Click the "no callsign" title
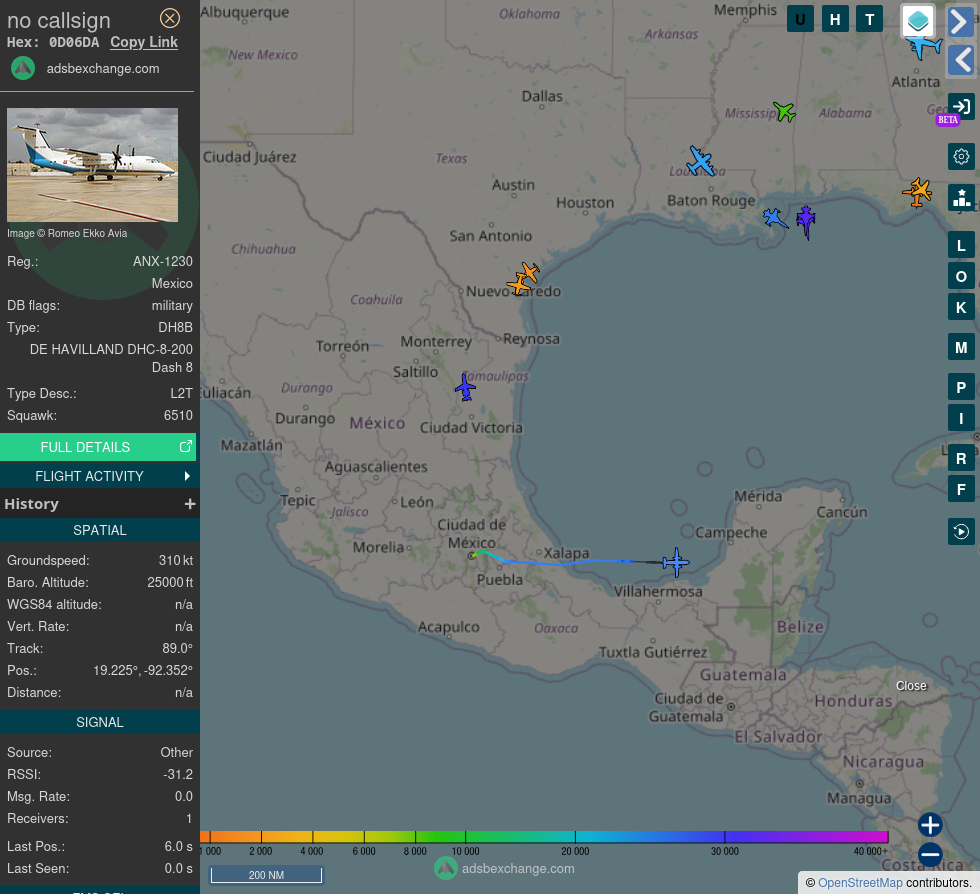The width and height of the screenshot is (980, 894). click(59, 21)
